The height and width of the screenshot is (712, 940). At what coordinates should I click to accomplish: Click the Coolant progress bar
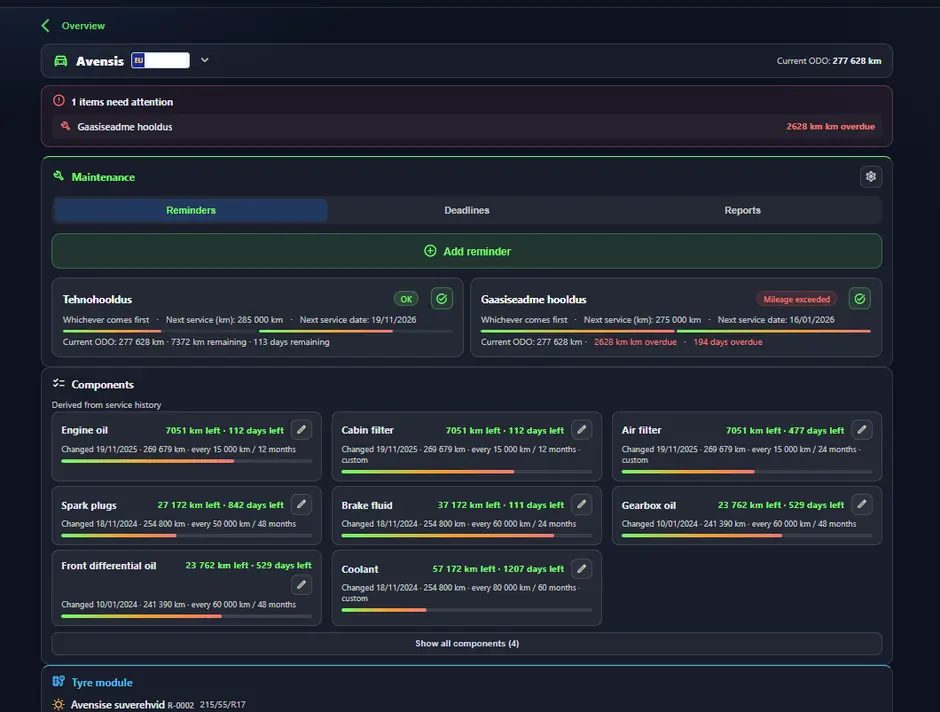coord(466,610)
